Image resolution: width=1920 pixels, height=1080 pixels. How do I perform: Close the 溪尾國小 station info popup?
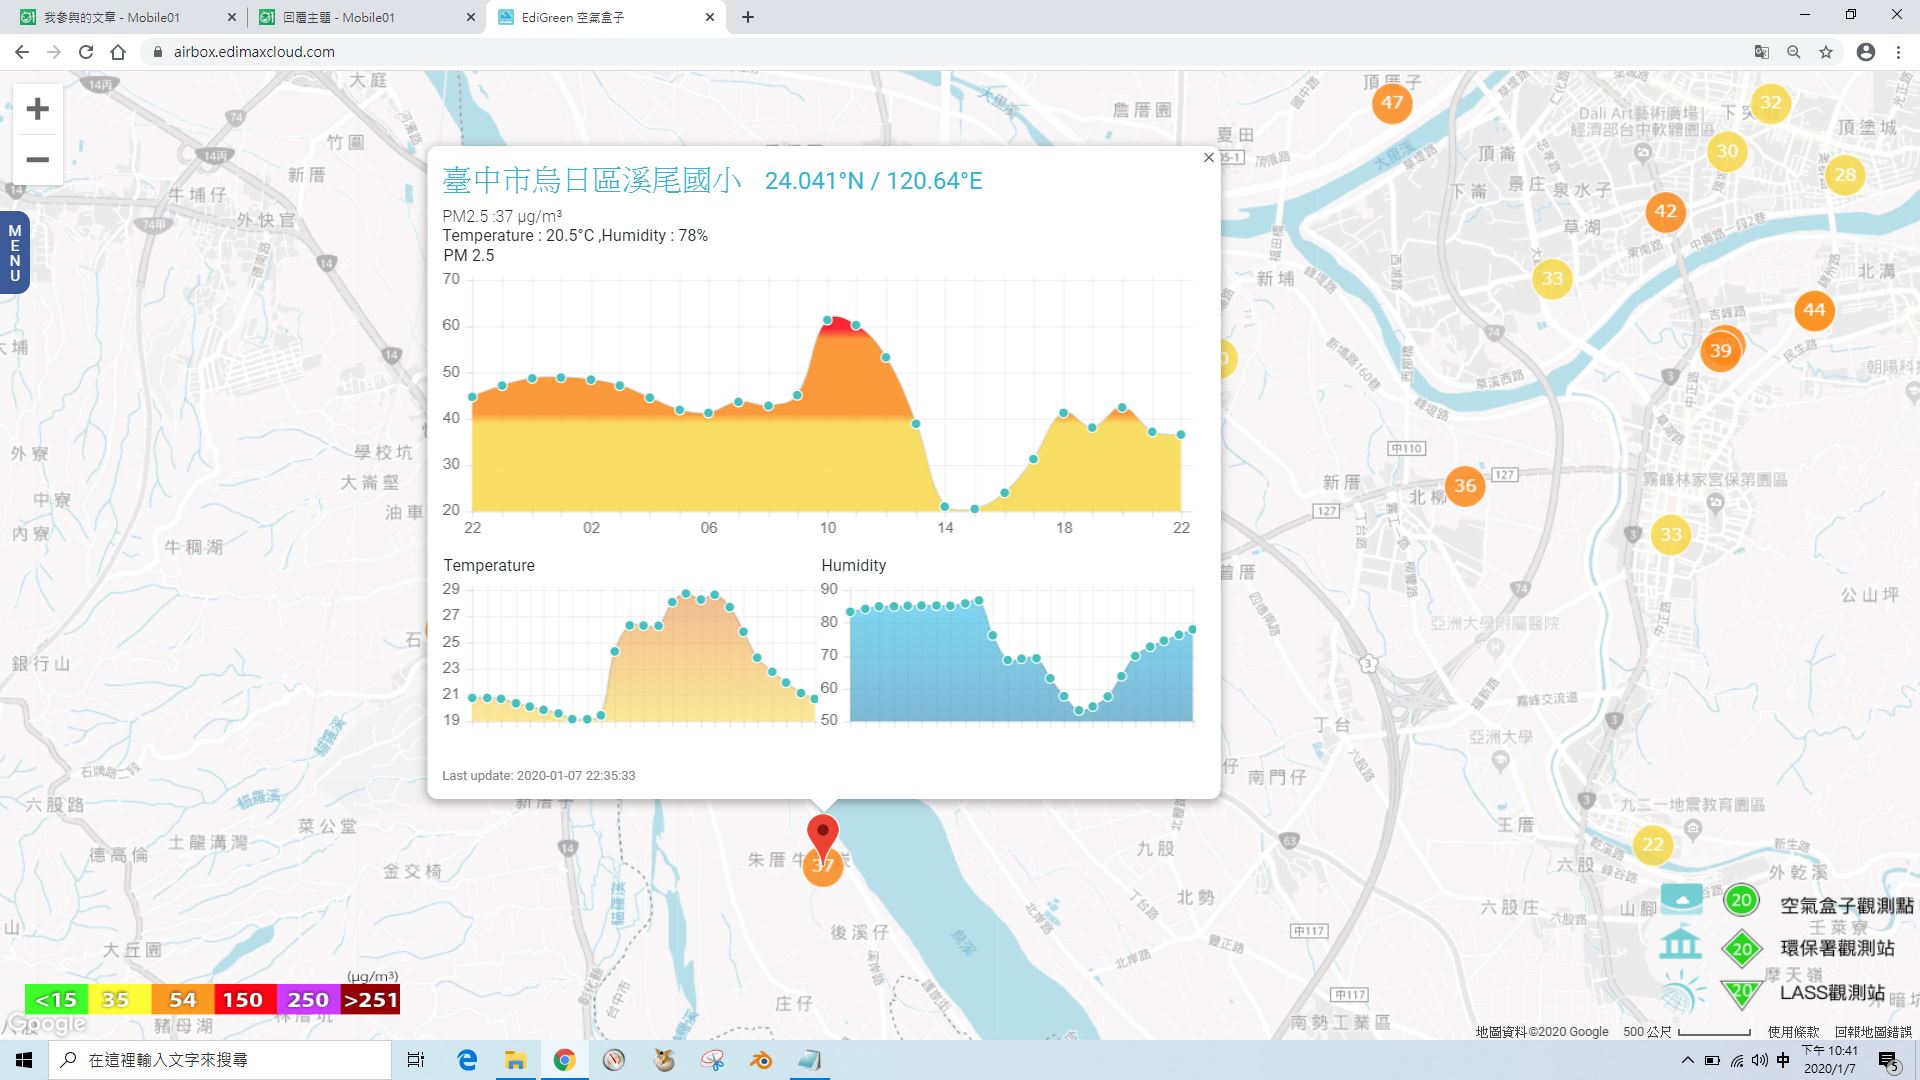coord(1208,158)
